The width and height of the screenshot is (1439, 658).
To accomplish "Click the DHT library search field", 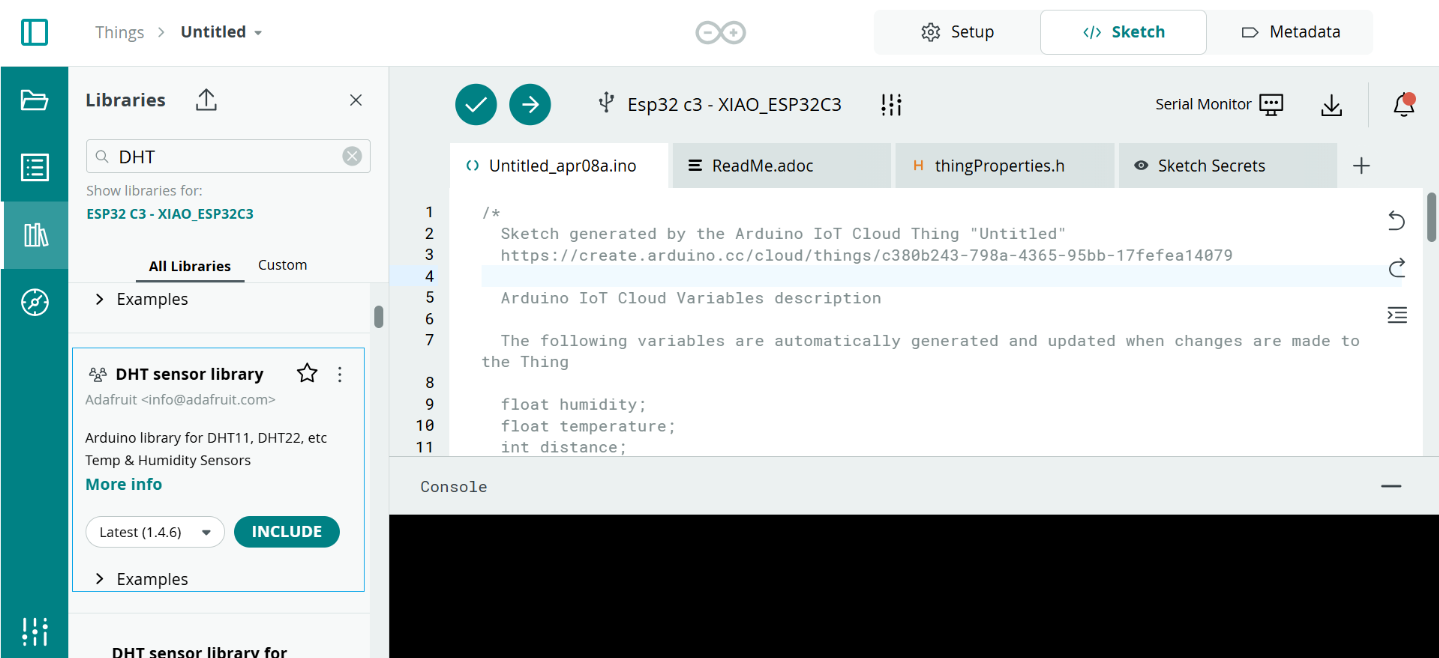I will pyautogui.click(x=228, y=156).
